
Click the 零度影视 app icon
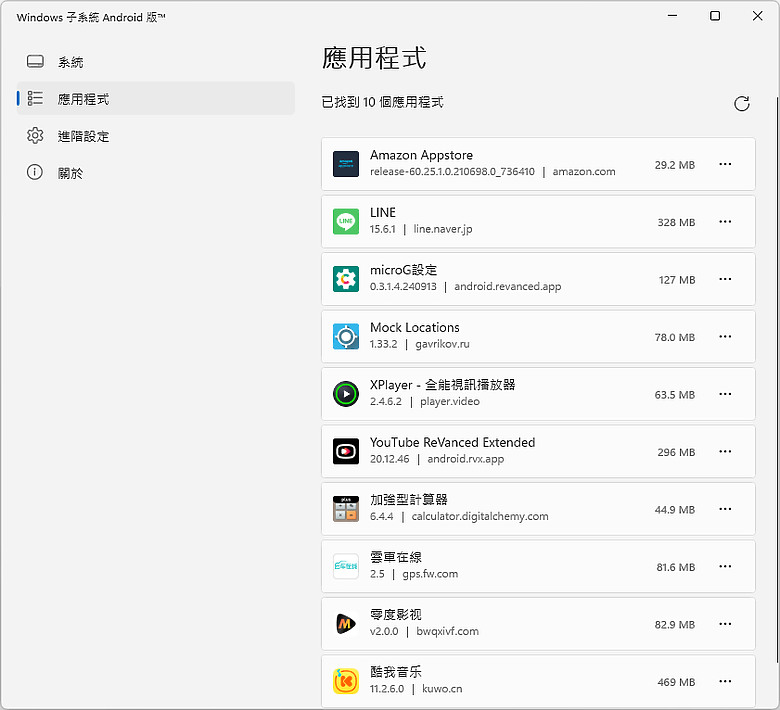[x=346, y=623]
